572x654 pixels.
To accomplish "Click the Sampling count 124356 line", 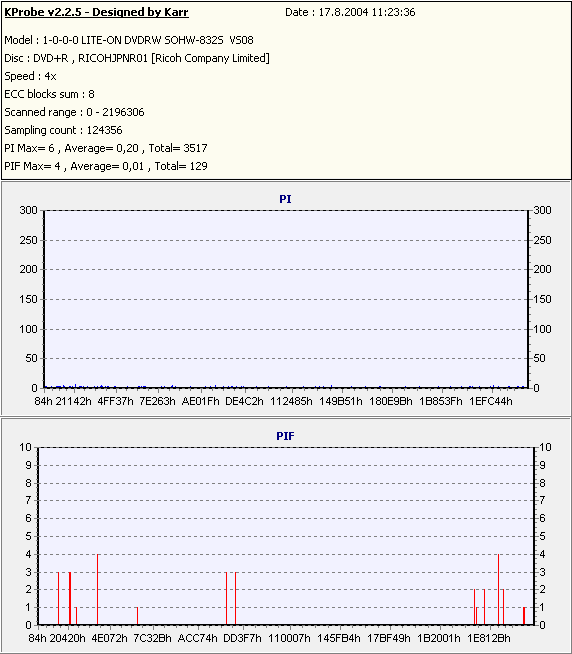I will point(63,130).
